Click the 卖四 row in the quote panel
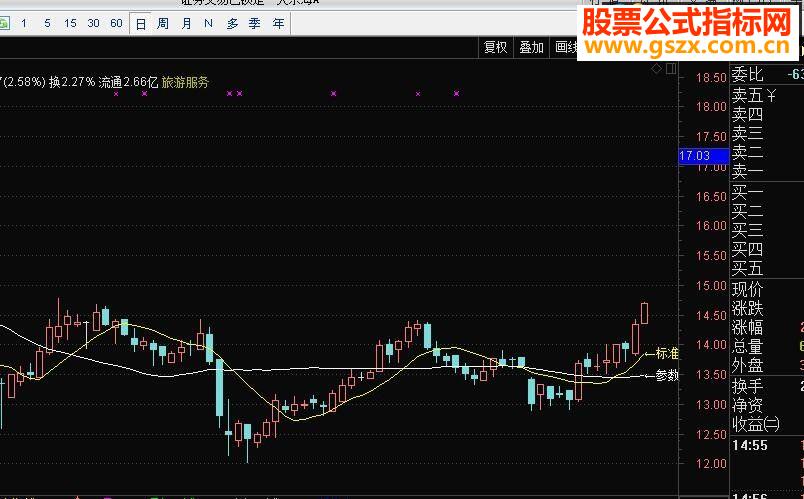This screenshot has height=499, width=804. pos(748,114)
